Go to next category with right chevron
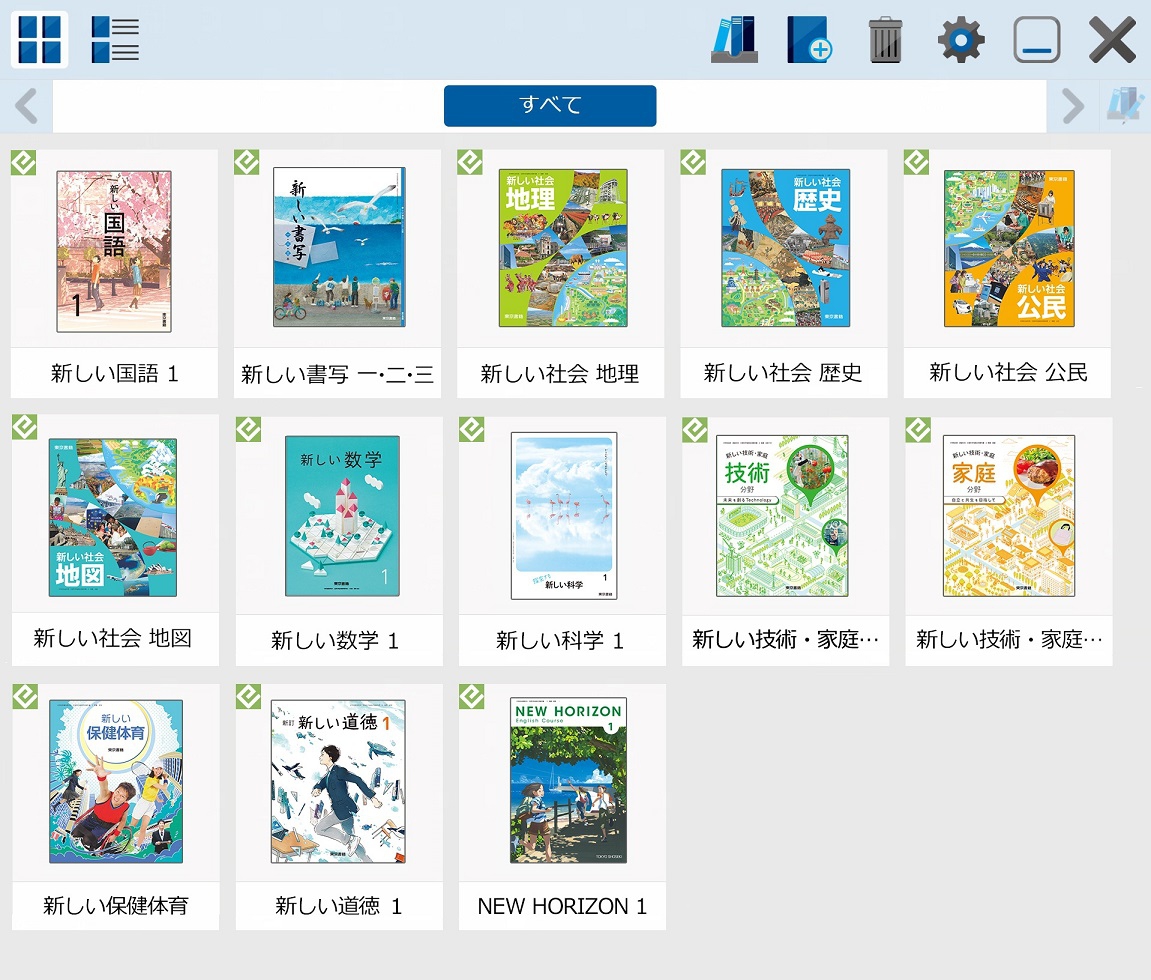This screenshot has width=1151, height=980. [x=1072, y=106]
